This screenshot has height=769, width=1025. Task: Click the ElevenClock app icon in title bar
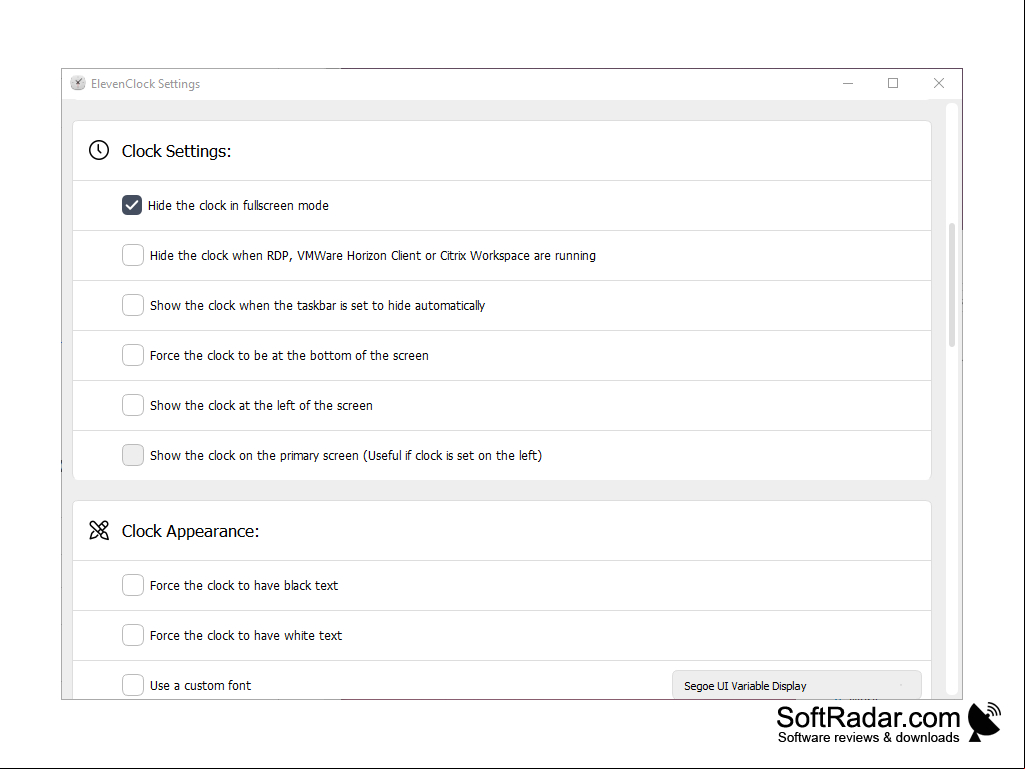click(x=78, y=83)
